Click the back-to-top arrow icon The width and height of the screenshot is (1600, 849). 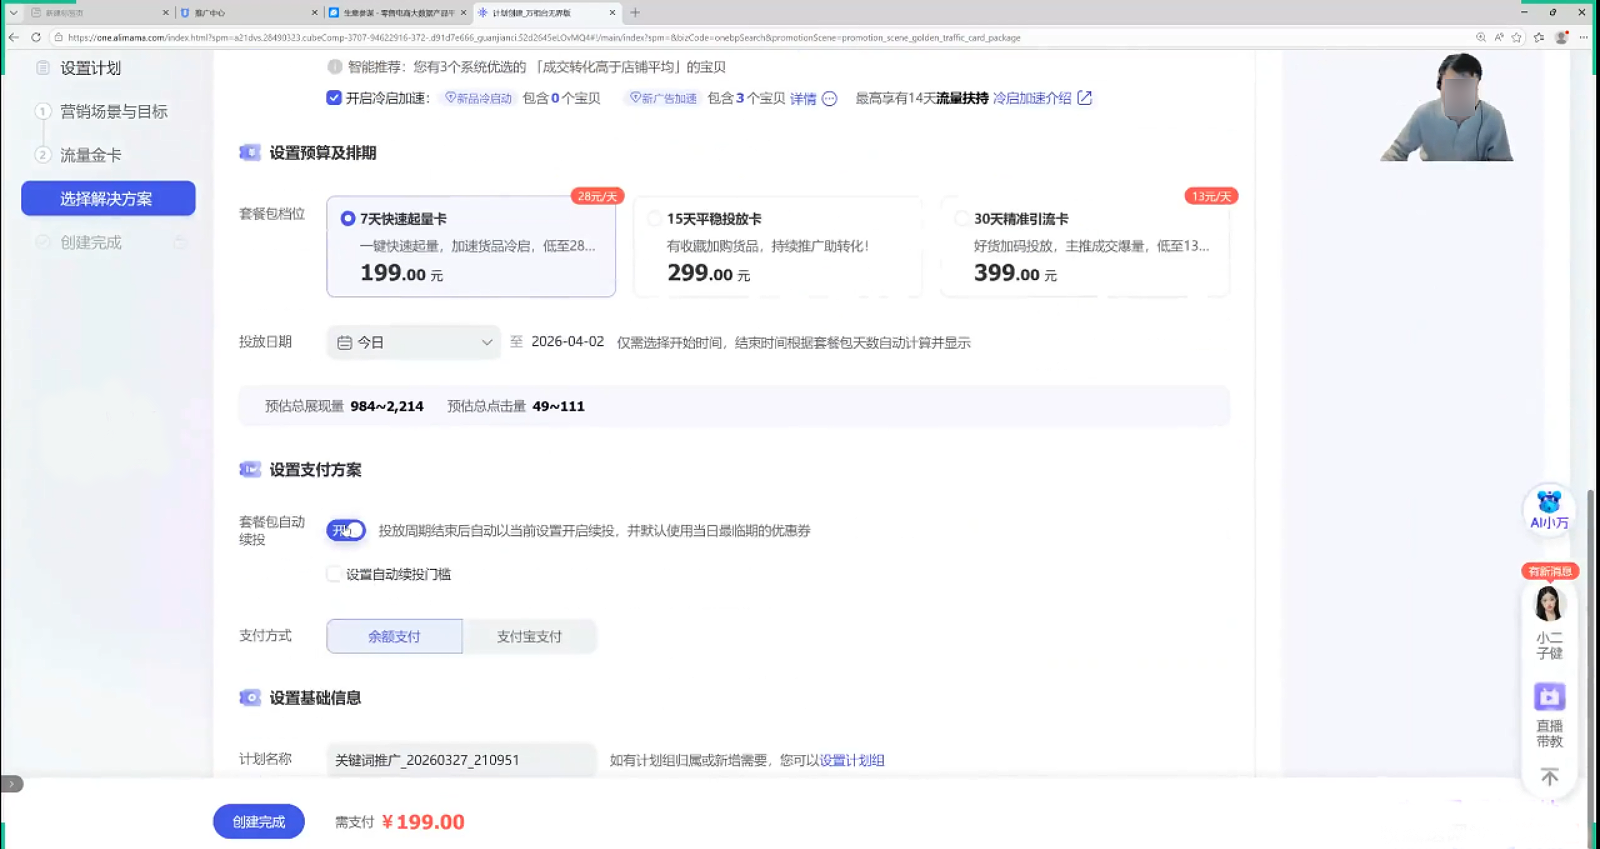point(1549,777)
